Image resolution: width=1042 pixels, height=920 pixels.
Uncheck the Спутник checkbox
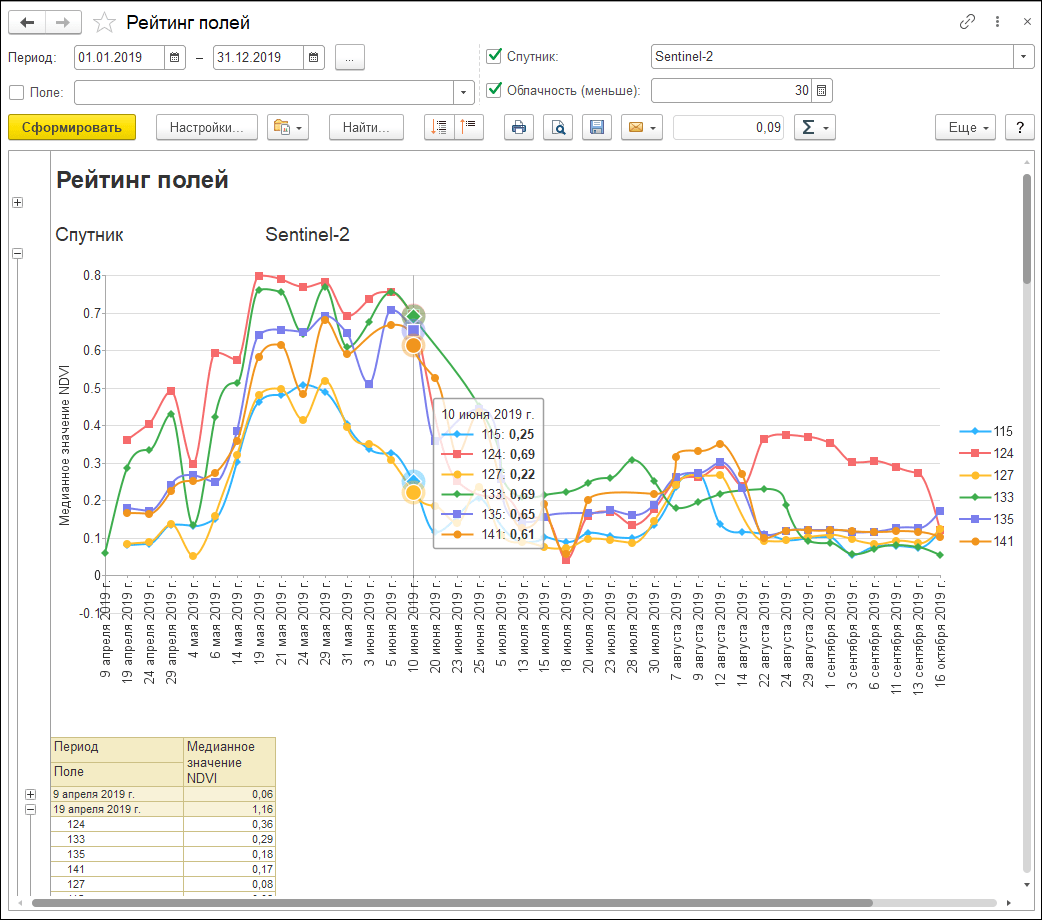[494, 57]
